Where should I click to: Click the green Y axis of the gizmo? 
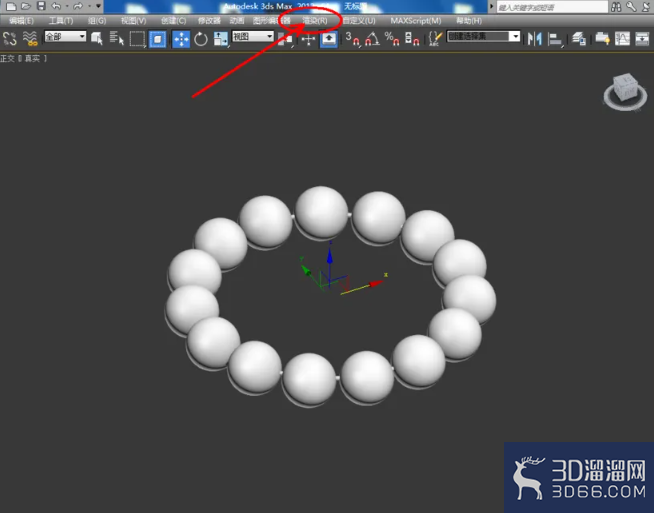tap(307, 270)
